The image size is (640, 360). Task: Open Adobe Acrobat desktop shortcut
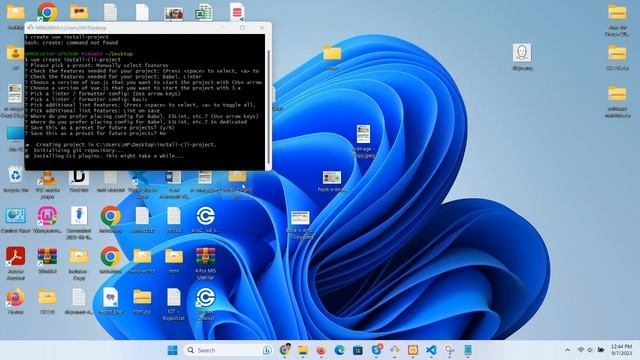(16, 256)
